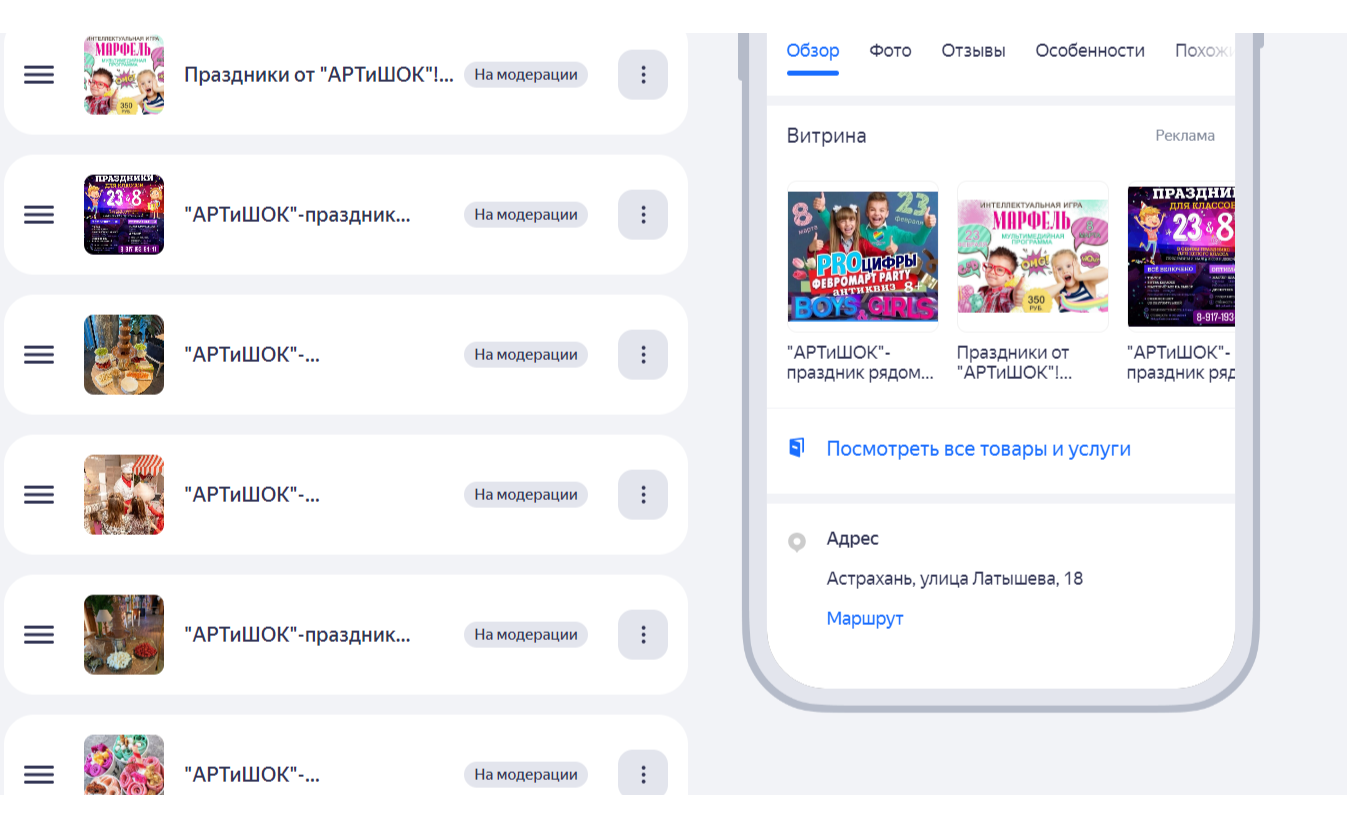
Task: Switch to the Фото tab
Action: 890,51
